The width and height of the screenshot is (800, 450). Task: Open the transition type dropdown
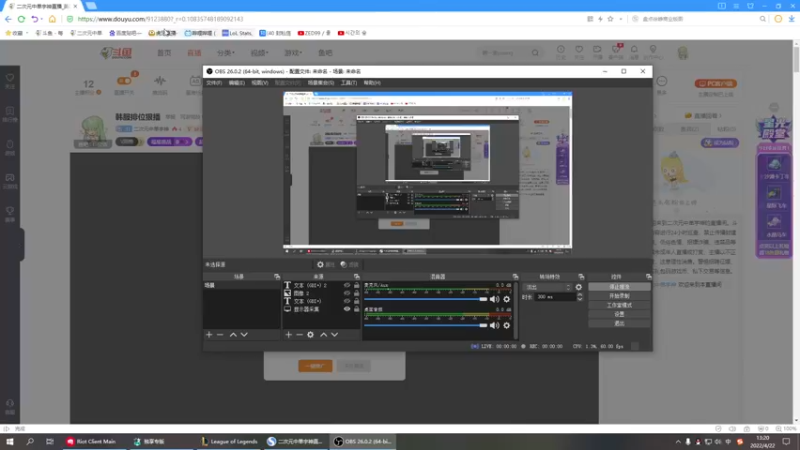click(548, 287)
